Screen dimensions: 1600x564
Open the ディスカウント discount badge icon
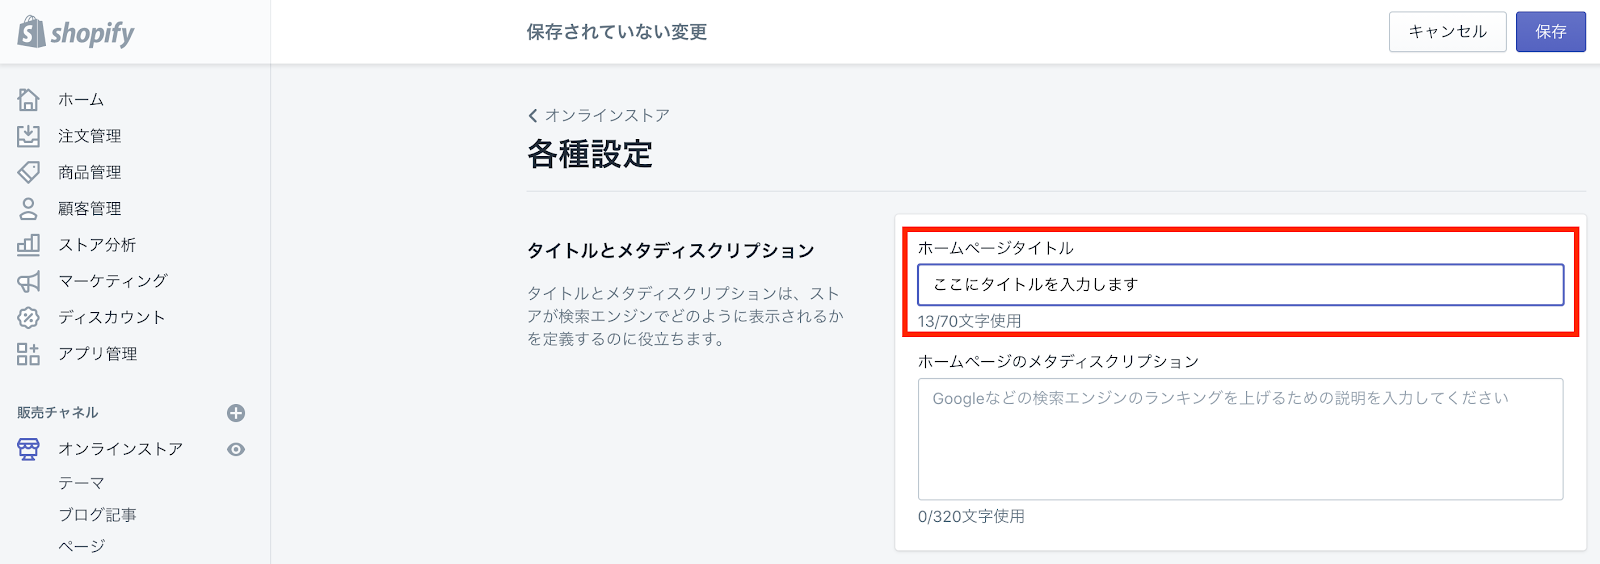point(29,317)
